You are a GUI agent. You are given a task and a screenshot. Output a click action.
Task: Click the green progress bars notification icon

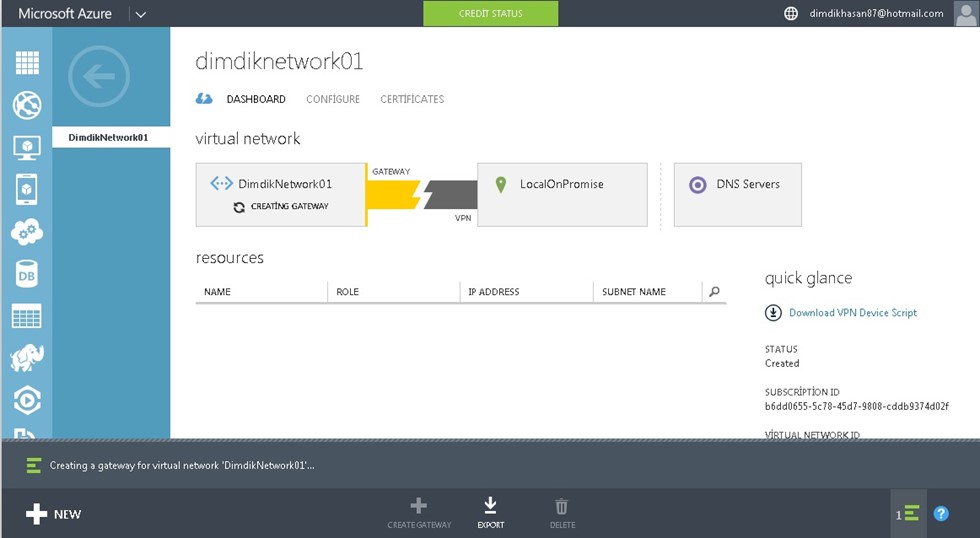click(x=34, y=466)
